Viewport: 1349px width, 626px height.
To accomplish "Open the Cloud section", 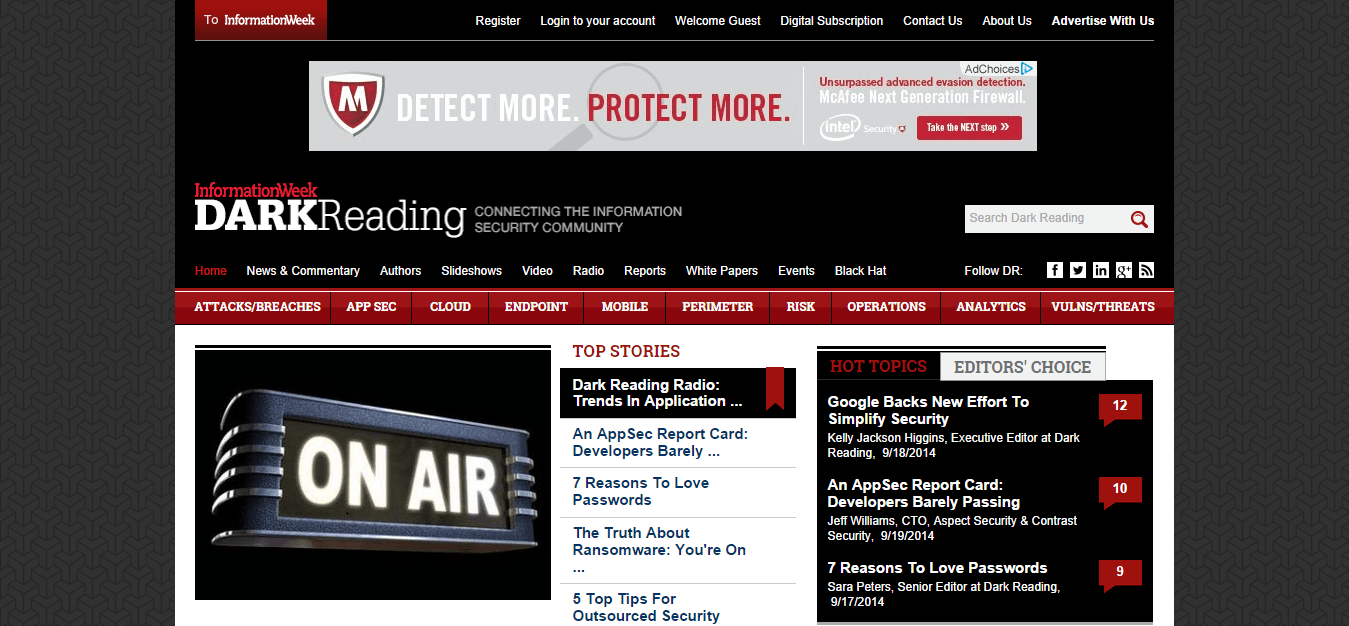I will 450,307.
